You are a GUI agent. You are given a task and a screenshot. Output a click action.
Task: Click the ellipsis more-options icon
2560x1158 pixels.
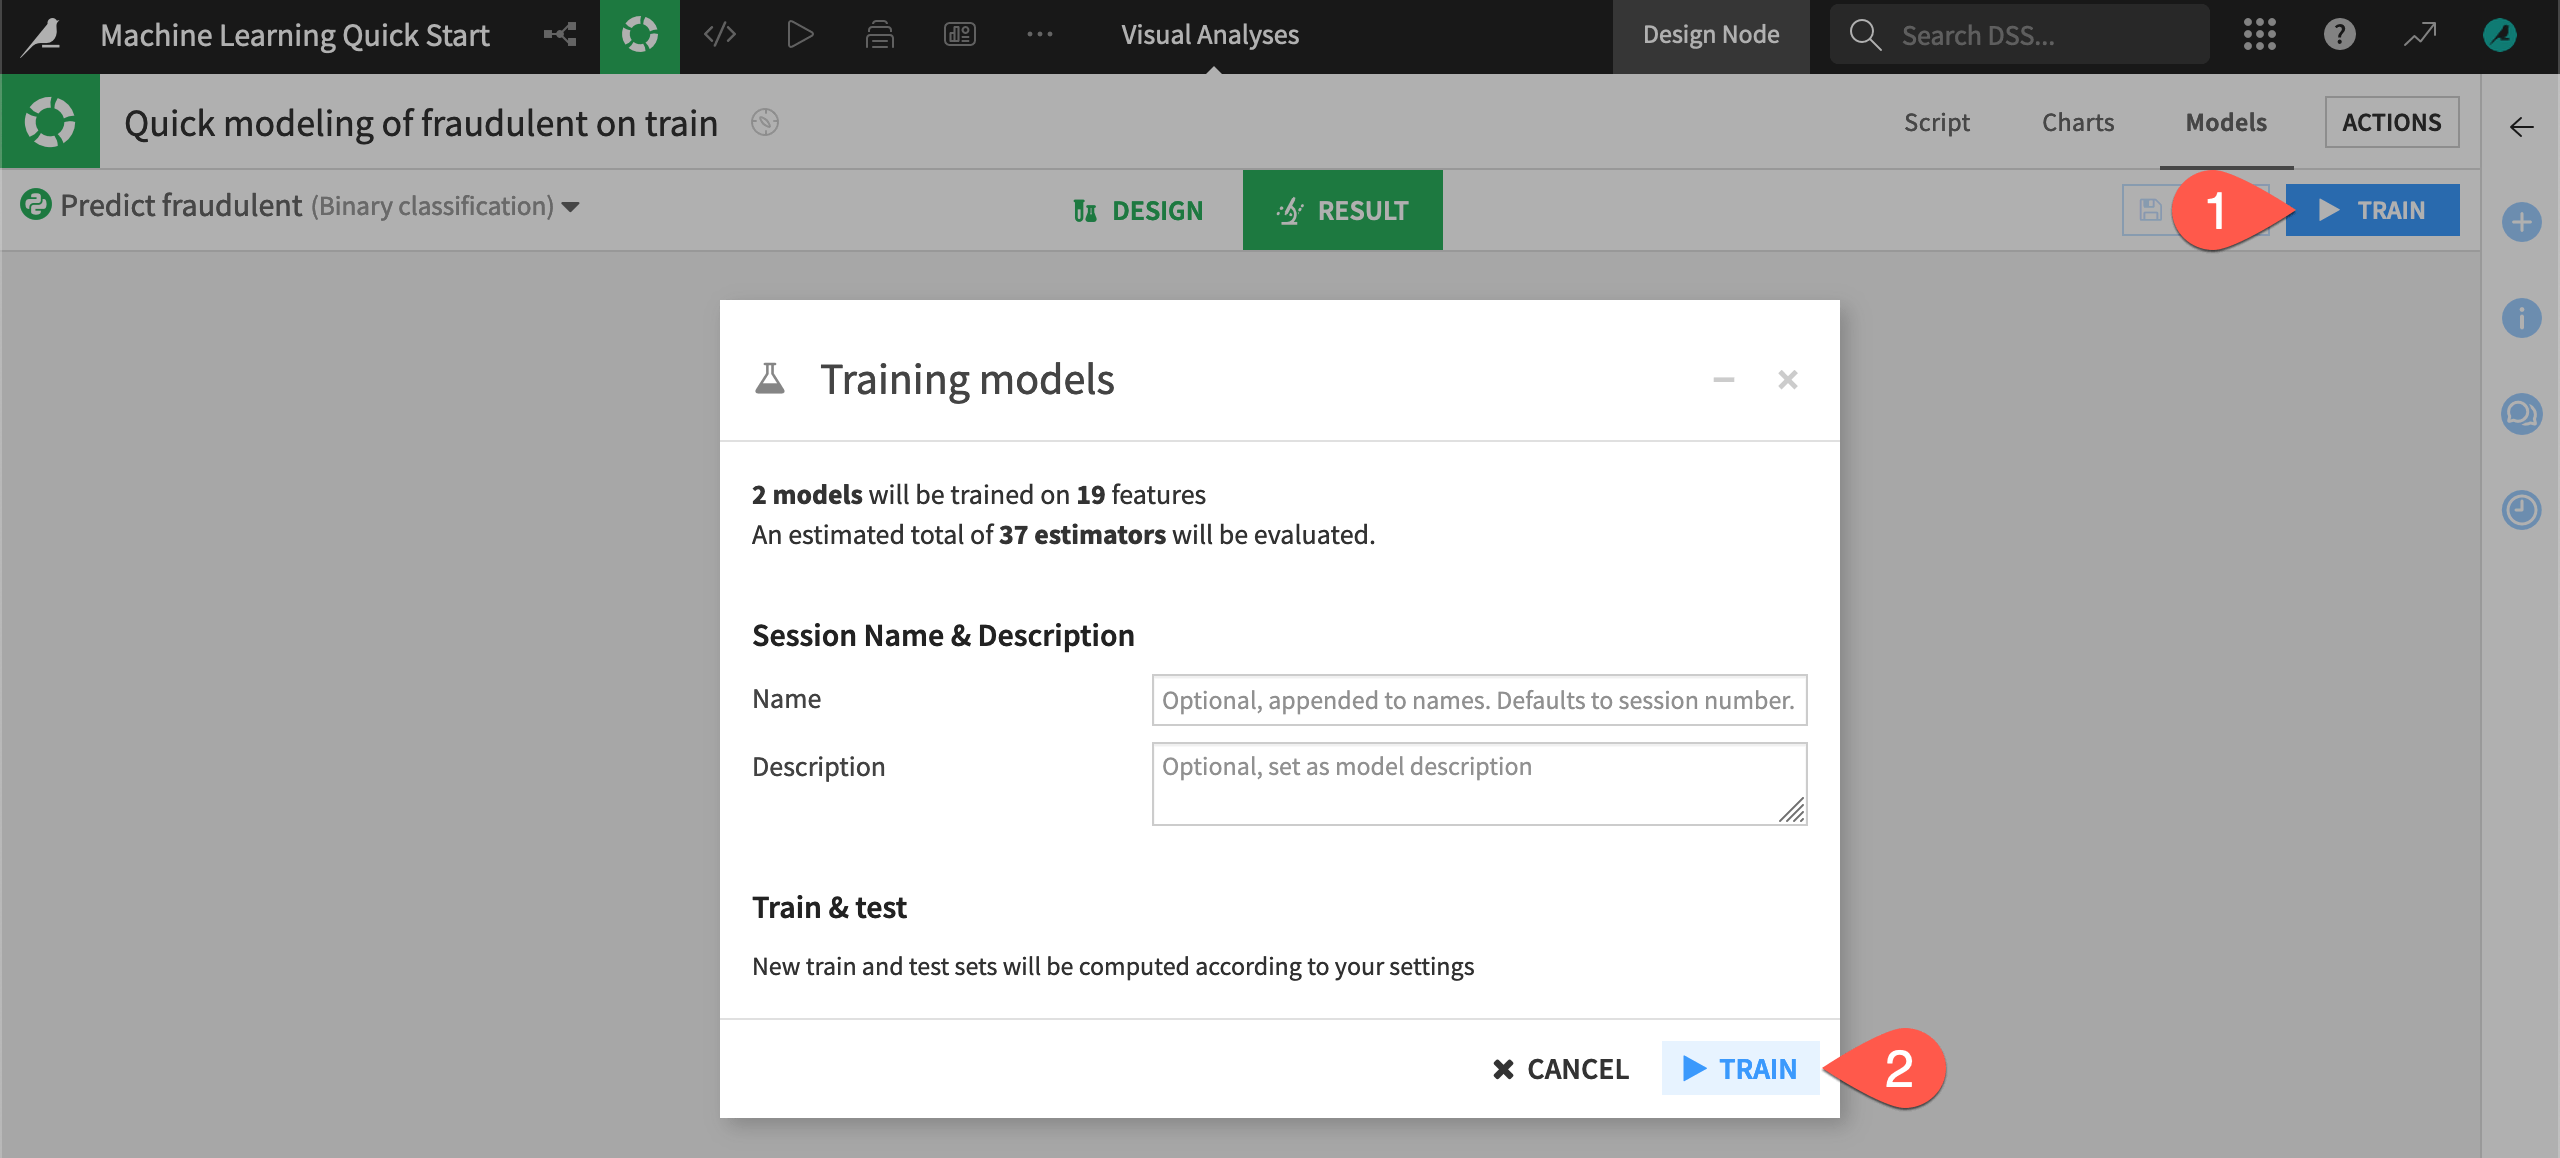click(x=1041, y=35)
